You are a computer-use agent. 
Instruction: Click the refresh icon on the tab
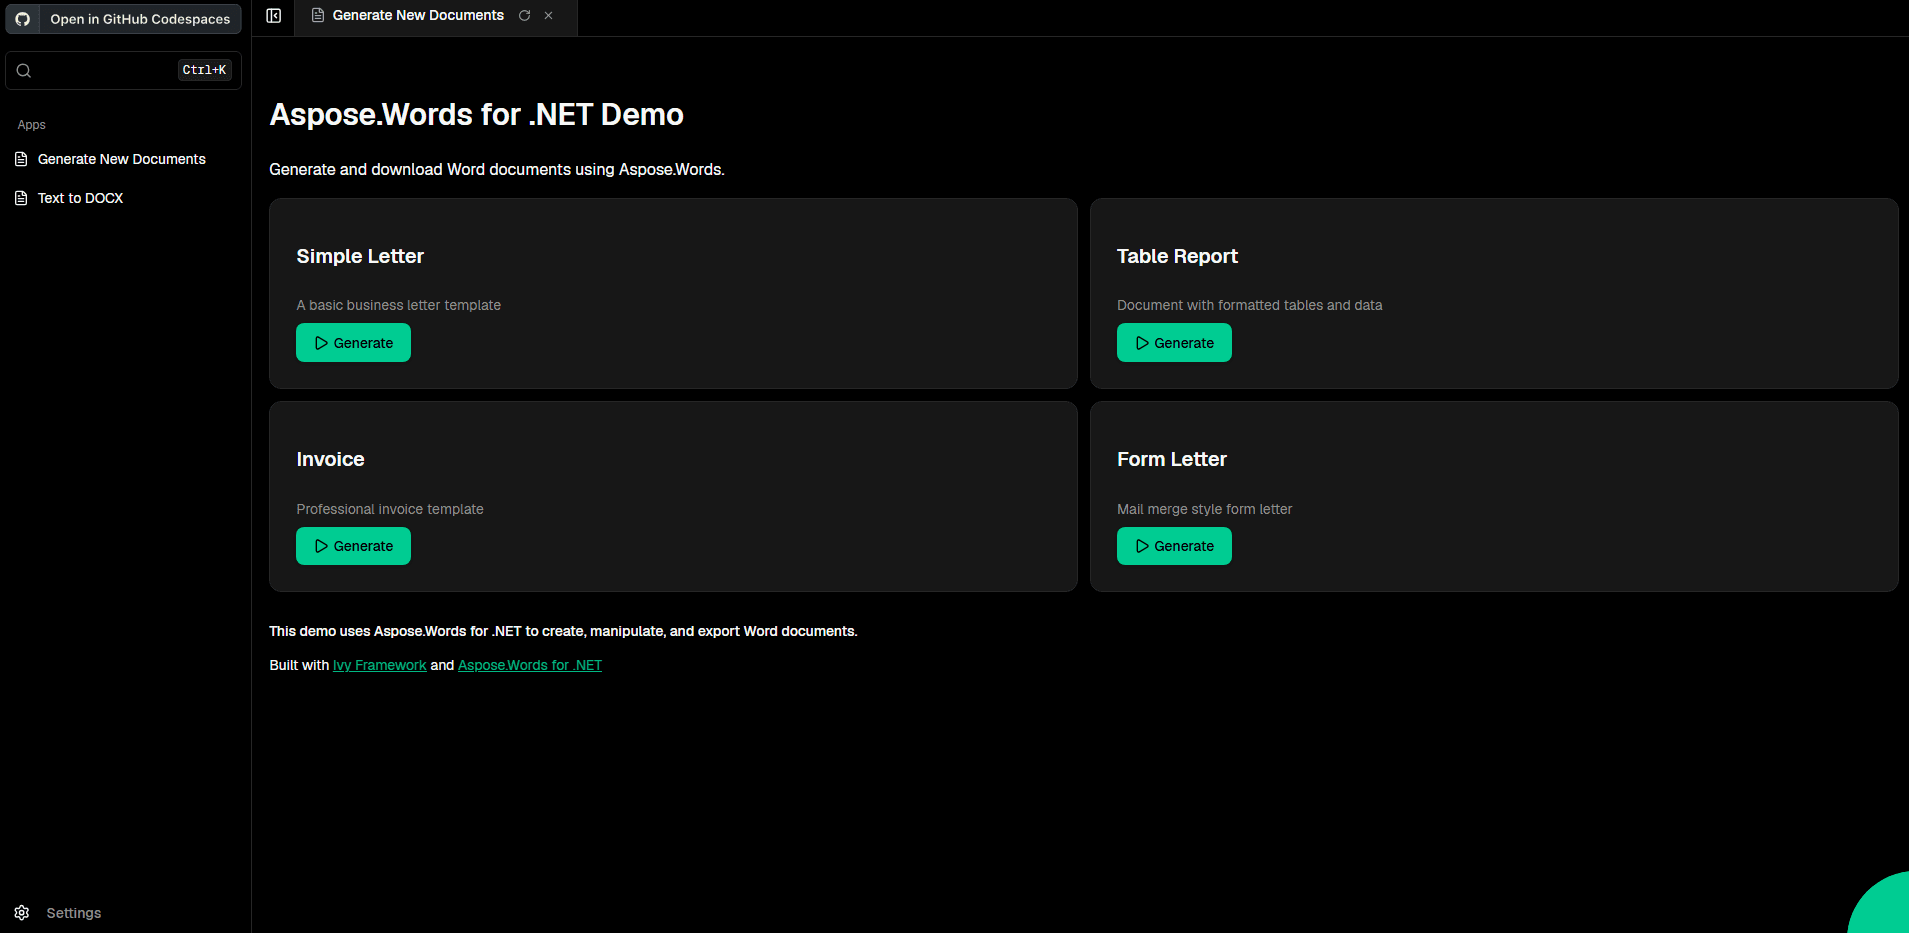pyautogui.click(x=524, y=16)
